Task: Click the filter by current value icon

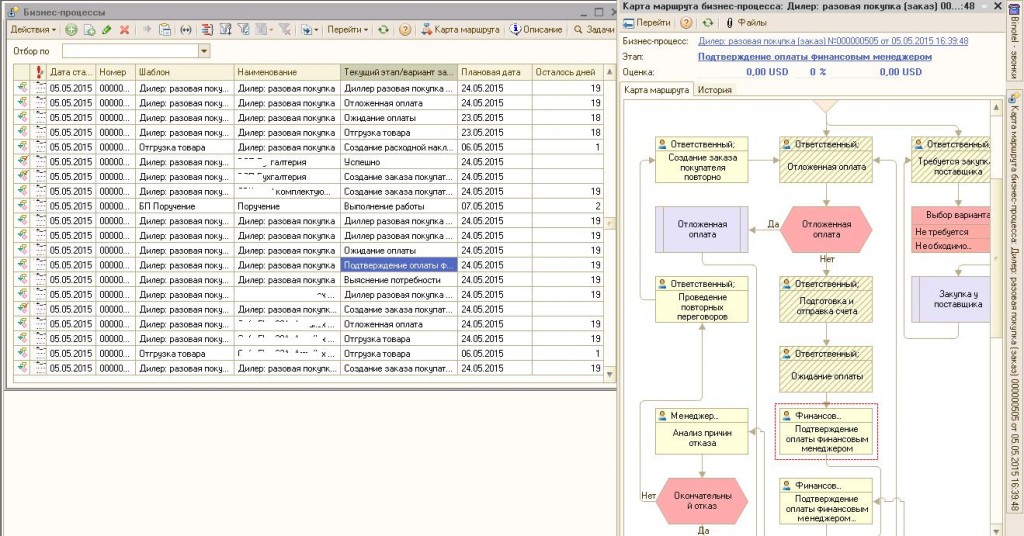Action: 225,29
